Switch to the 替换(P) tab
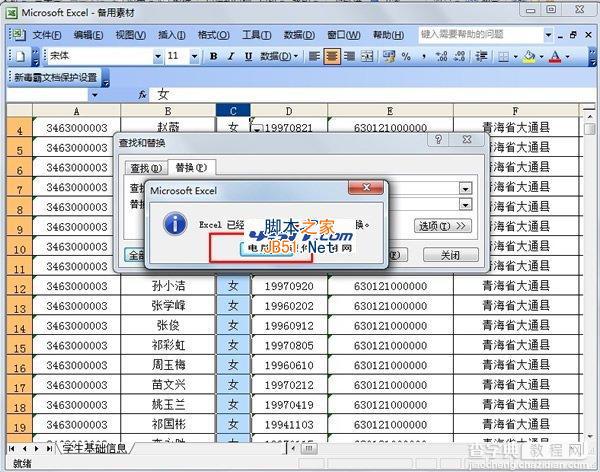The width and height of the screenshot is (600, 472). click(191, 167)
